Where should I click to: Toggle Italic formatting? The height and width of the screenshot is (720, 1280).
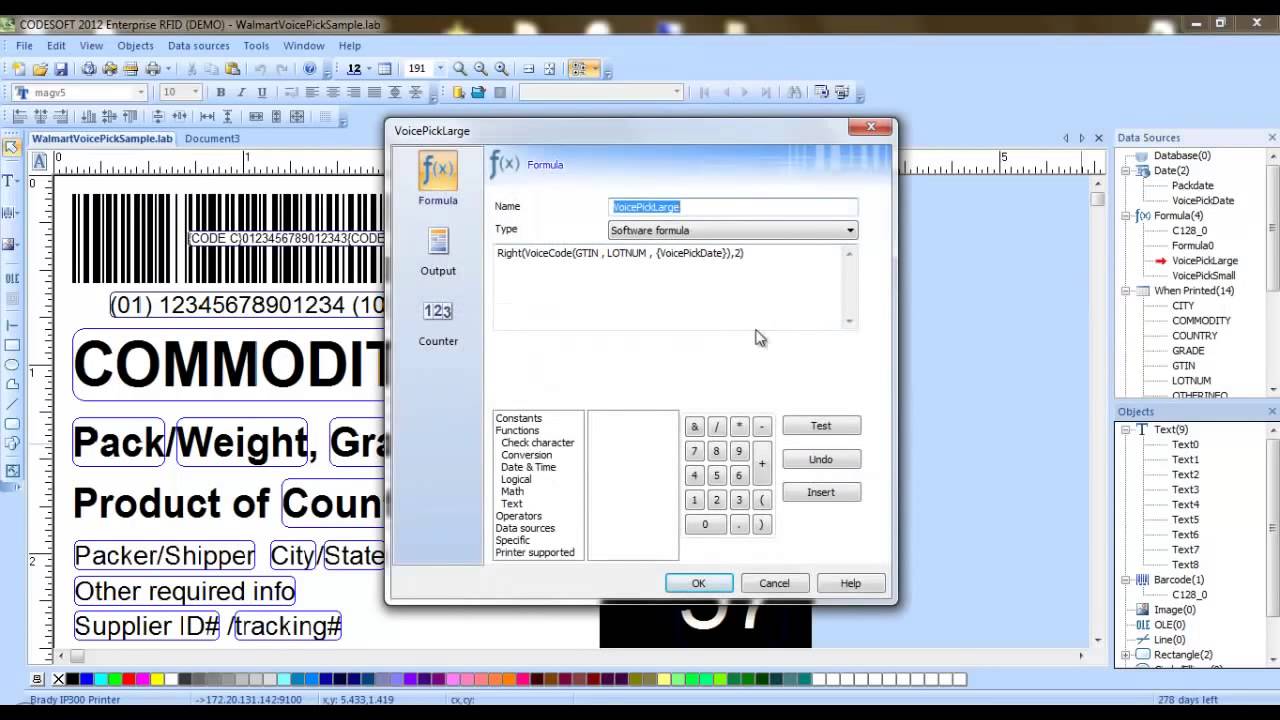coord(241,92)
